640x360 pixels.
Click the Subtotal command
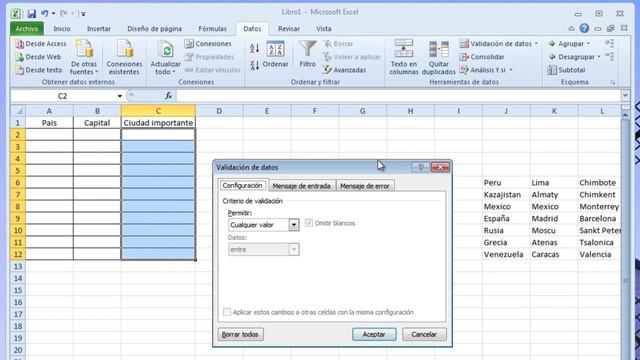pos(567,70)
